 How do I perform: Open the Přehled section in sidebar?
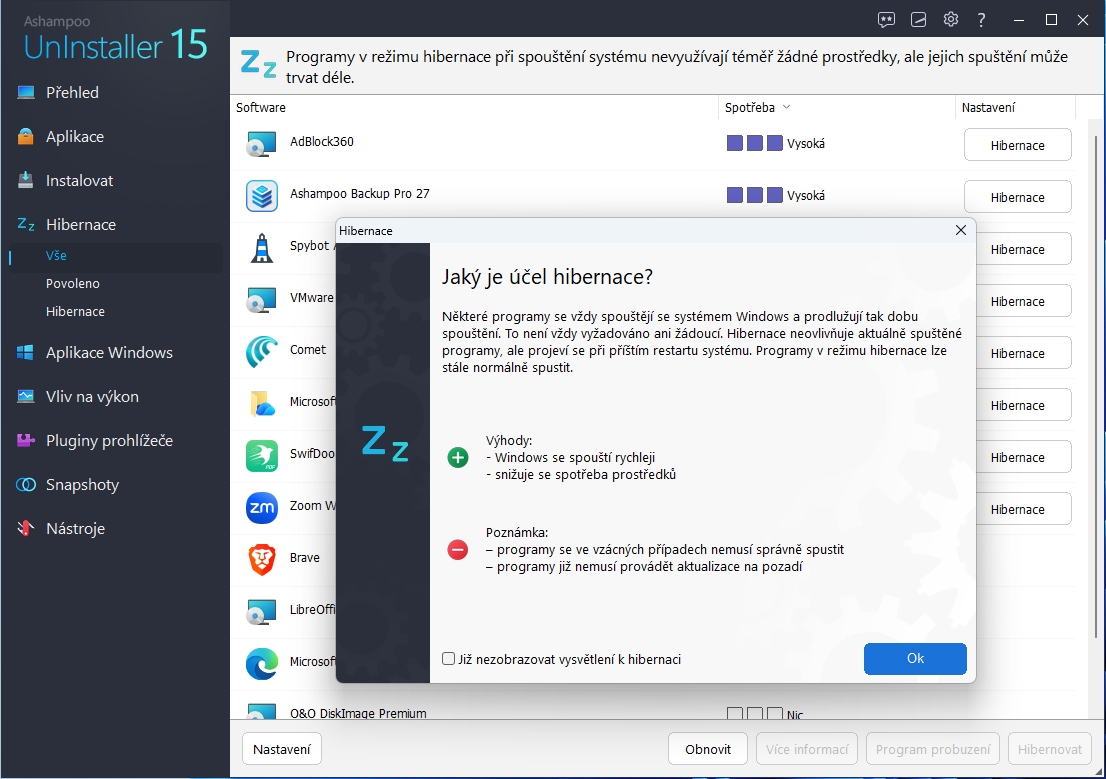click(72, 92)
